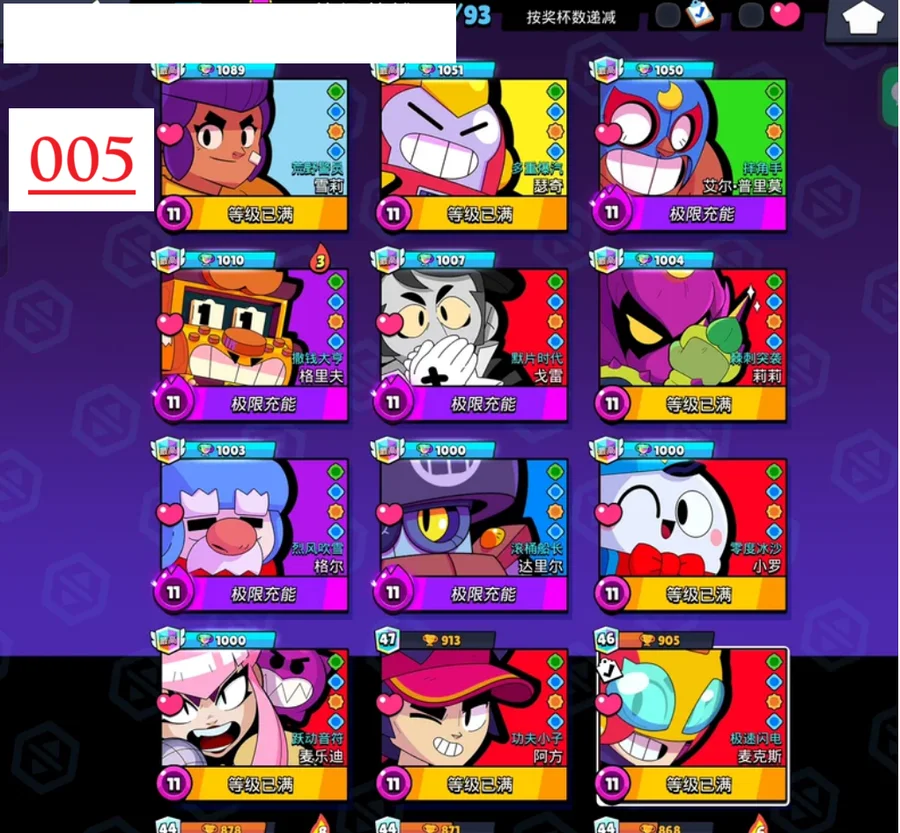Open the 莉莉 brawler card
This screenshot has height=833, width=900.
693,338
